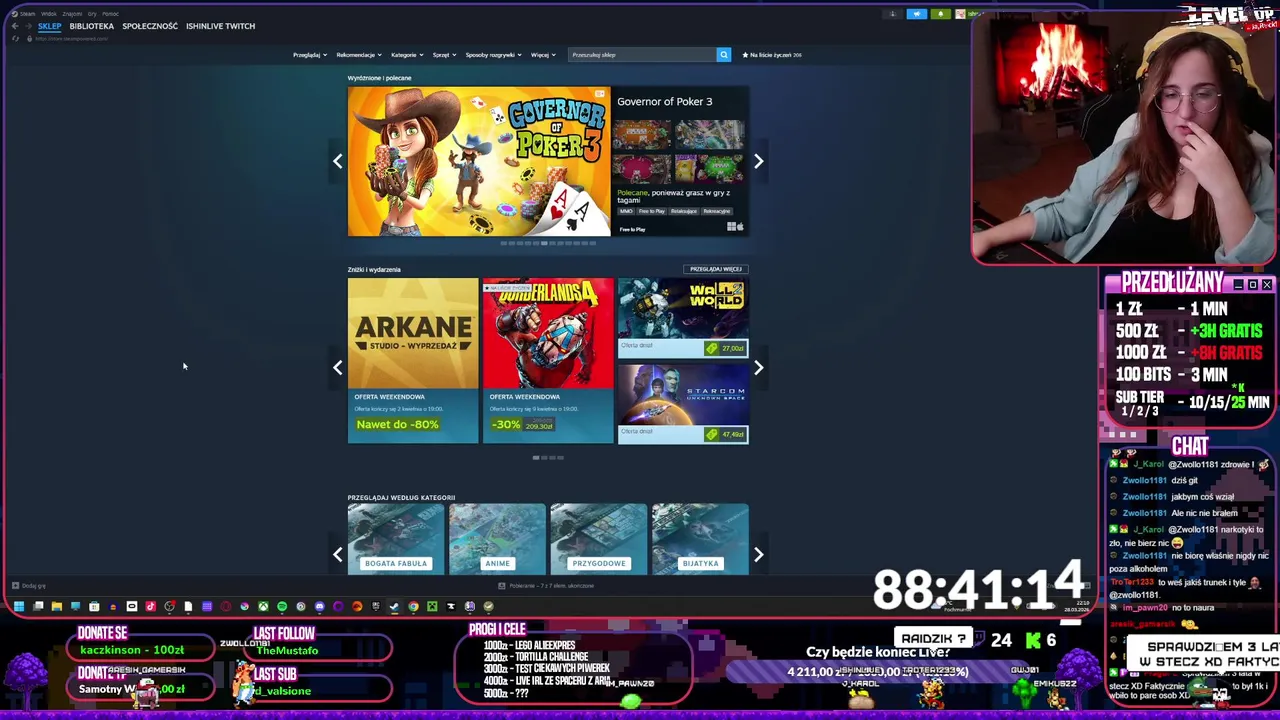Image resolution: width=1280 pixels, height=720 pixels.
Task: Open the Widok menu
Action: [x=48, y=14]
